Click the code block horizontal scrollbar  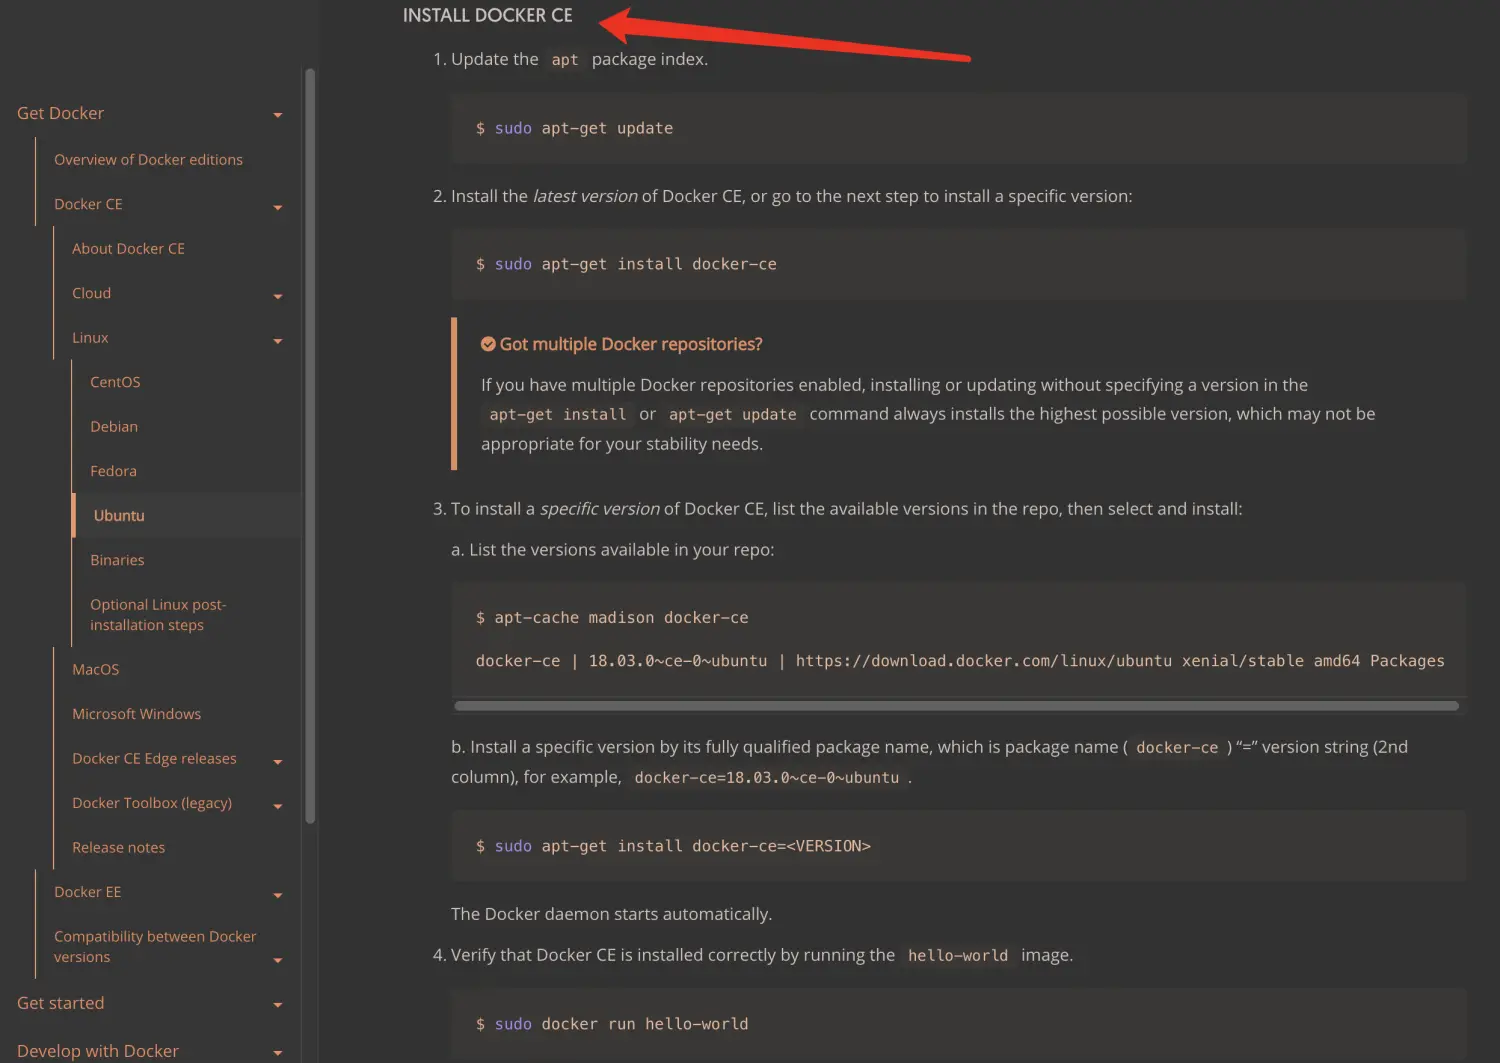(x=956, y=706)
